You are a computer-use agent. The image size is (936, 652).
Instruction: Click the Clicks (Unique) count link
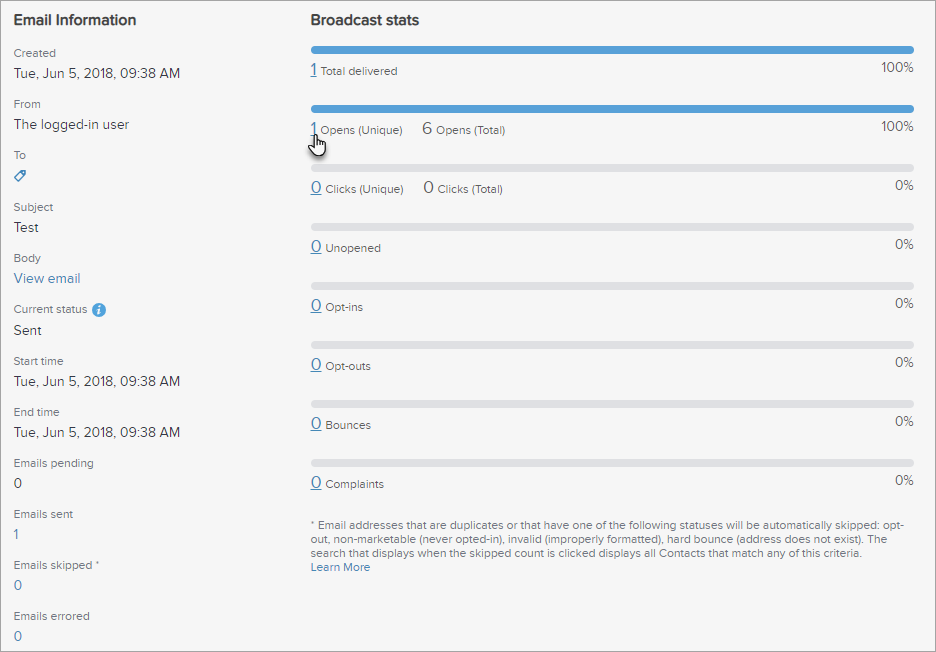(316, 188)
